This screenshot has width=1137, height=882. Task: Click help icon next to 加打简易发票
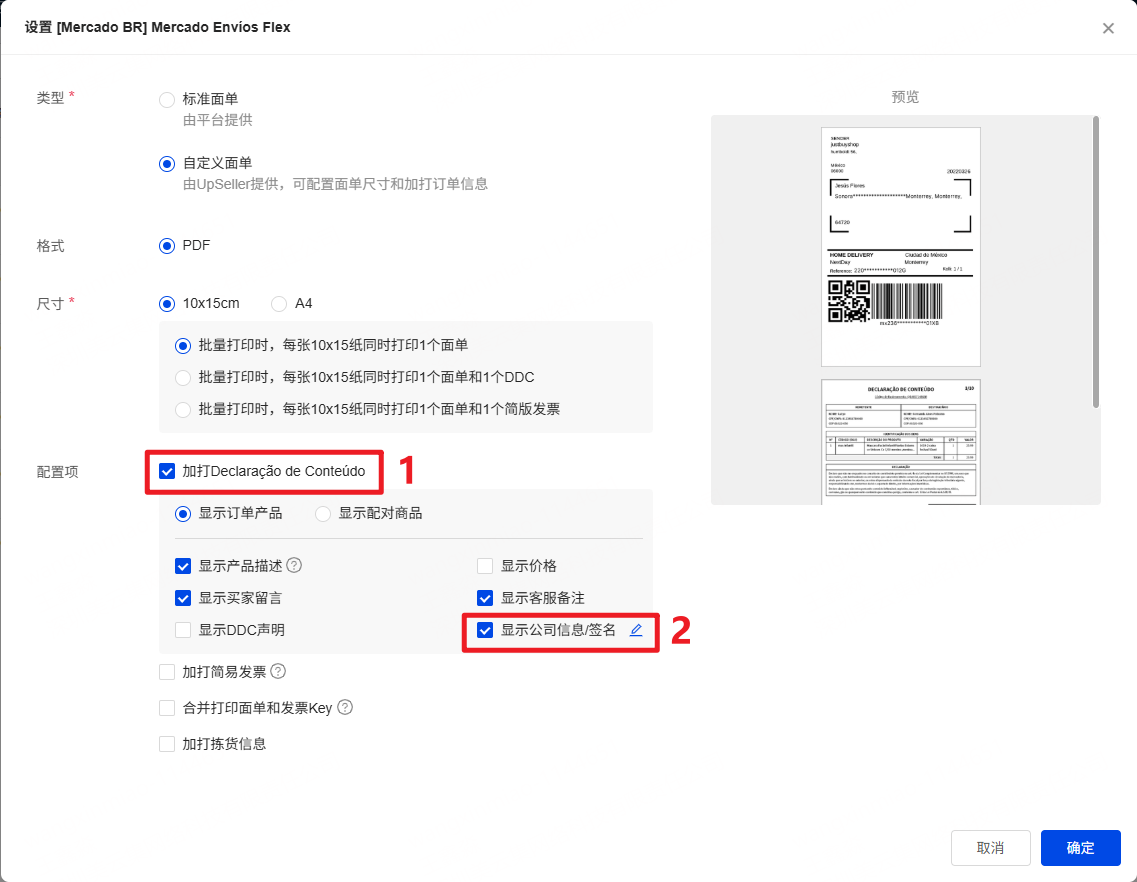pyautogui.click(x=278, y=671)
